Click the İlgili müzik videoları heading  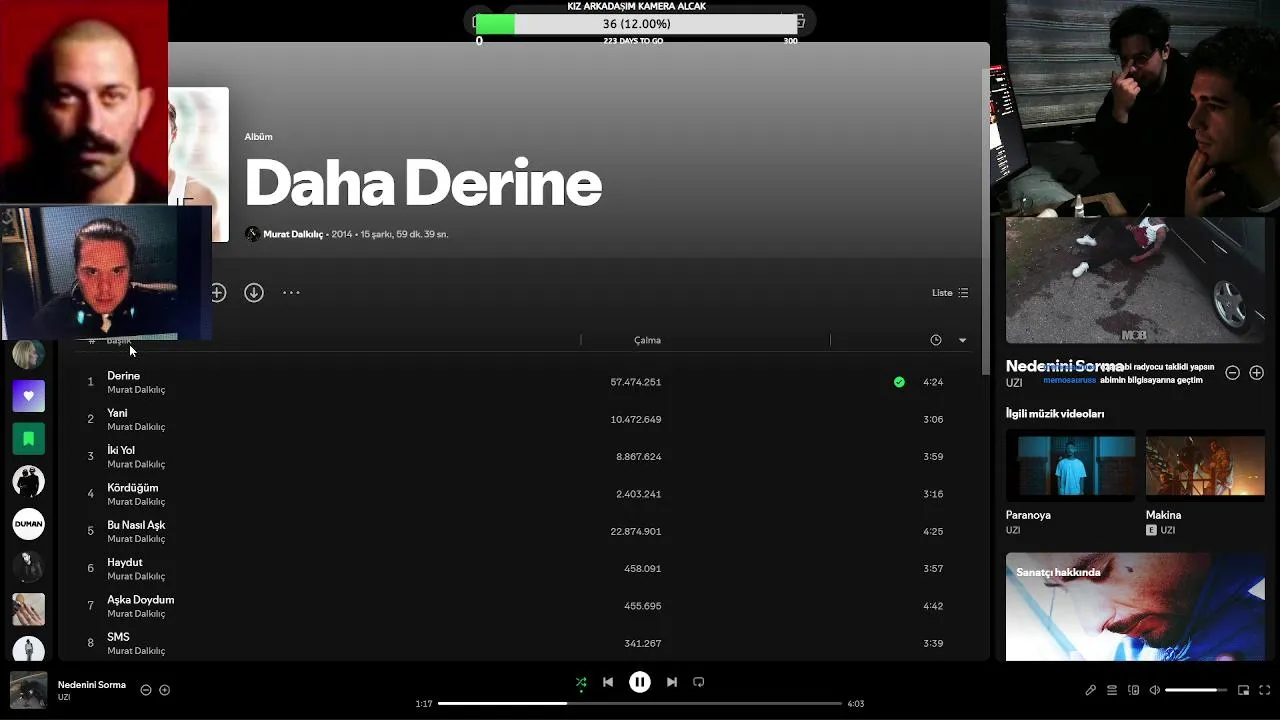click(1055, 413)
